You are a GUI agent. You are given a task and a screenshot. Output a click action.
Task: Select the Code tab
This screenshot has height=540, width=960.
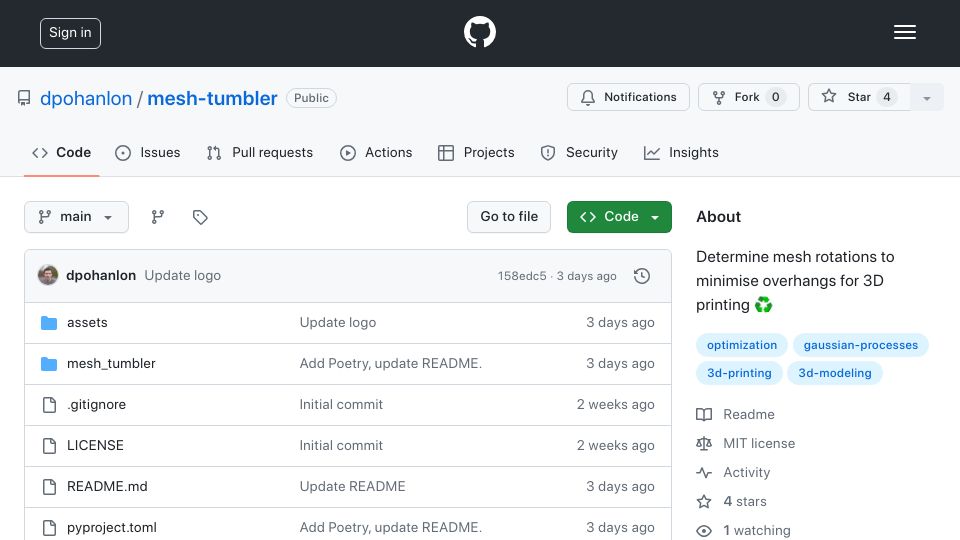(61, 152)
